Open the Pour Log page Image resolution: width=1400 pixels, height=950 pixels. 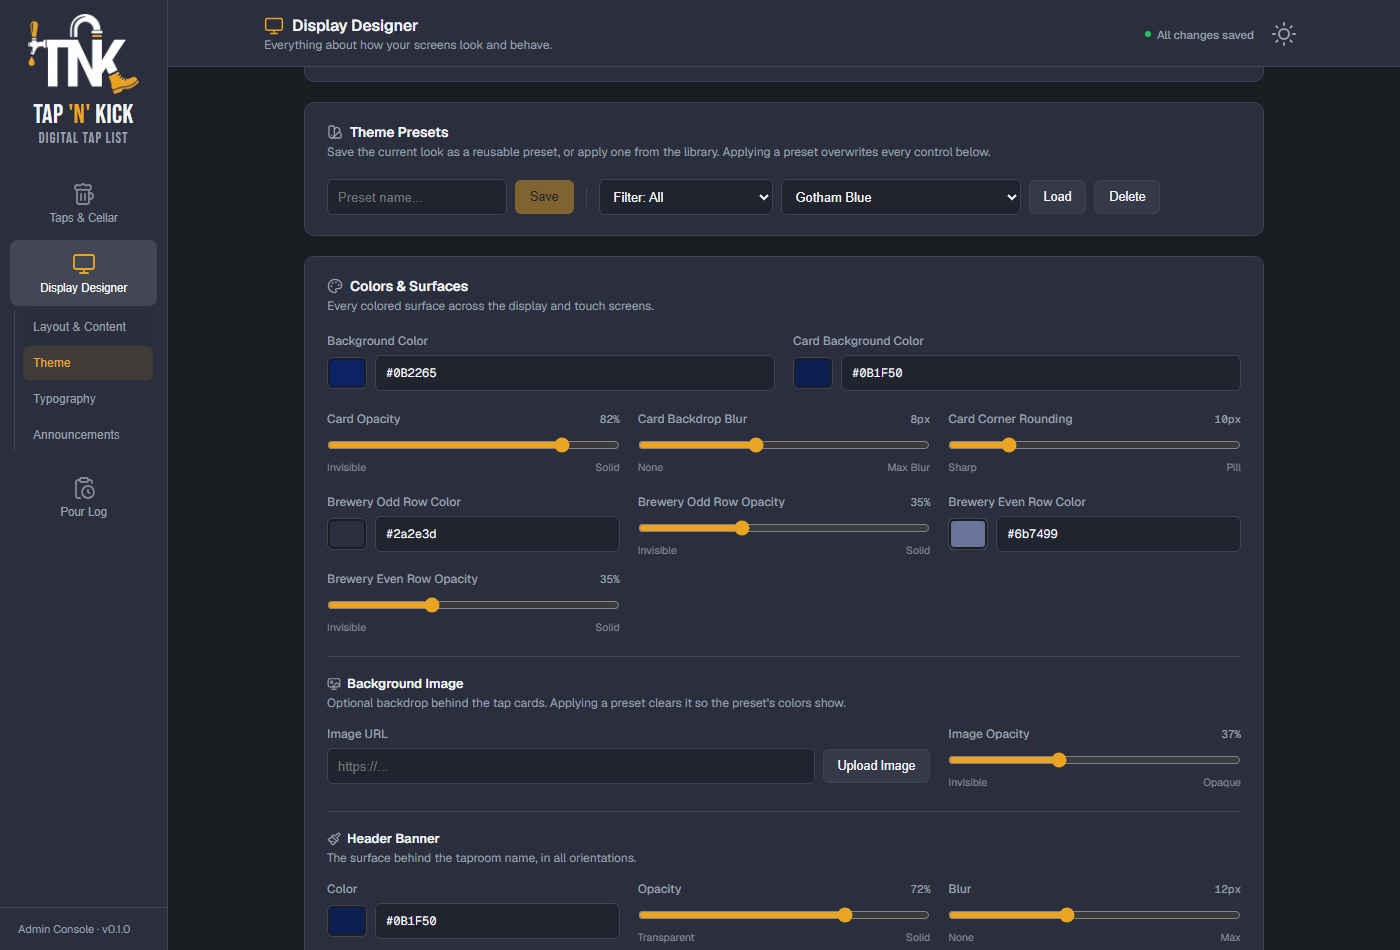(x=84, y=497)
